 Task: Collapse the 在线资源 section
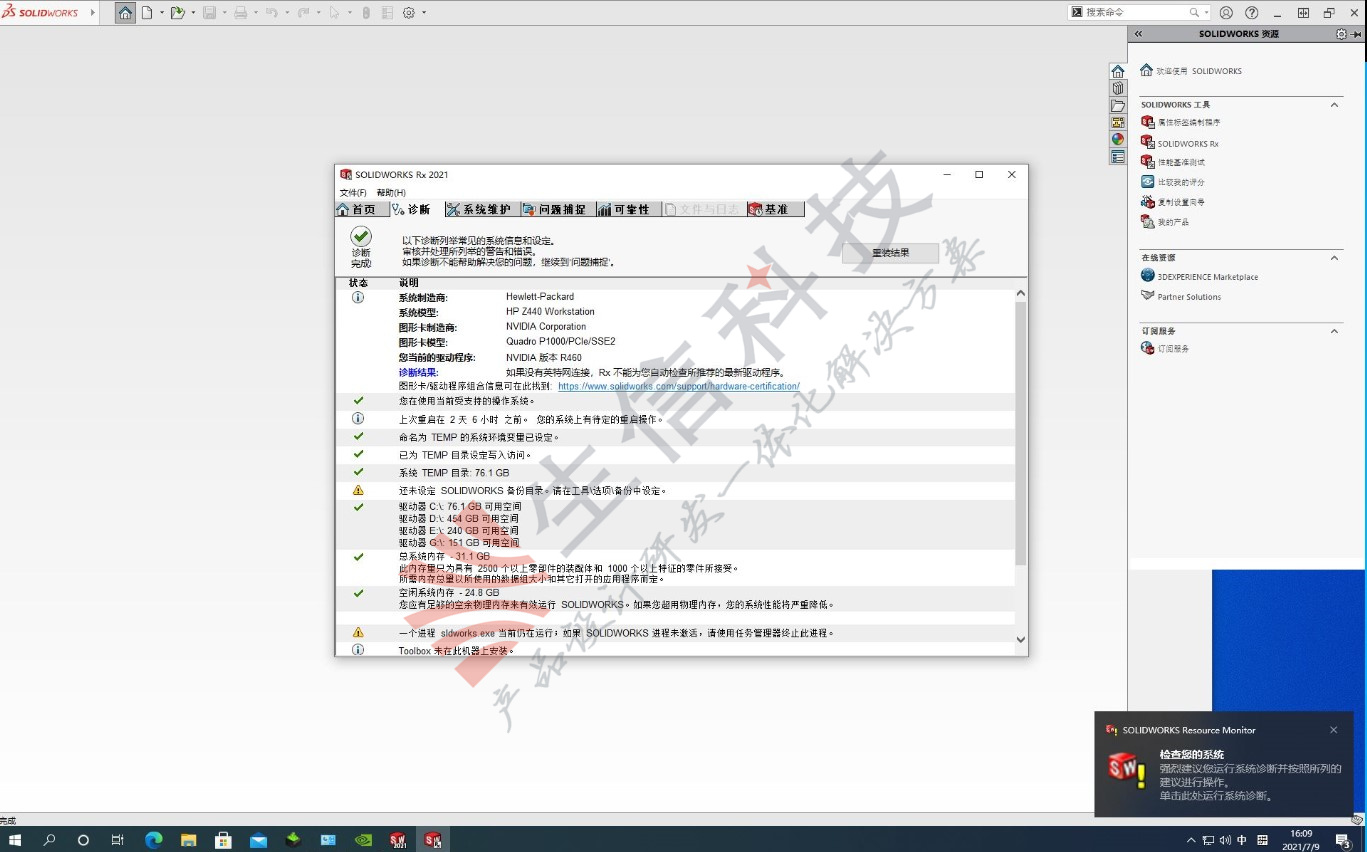(x=1334, y=258)
